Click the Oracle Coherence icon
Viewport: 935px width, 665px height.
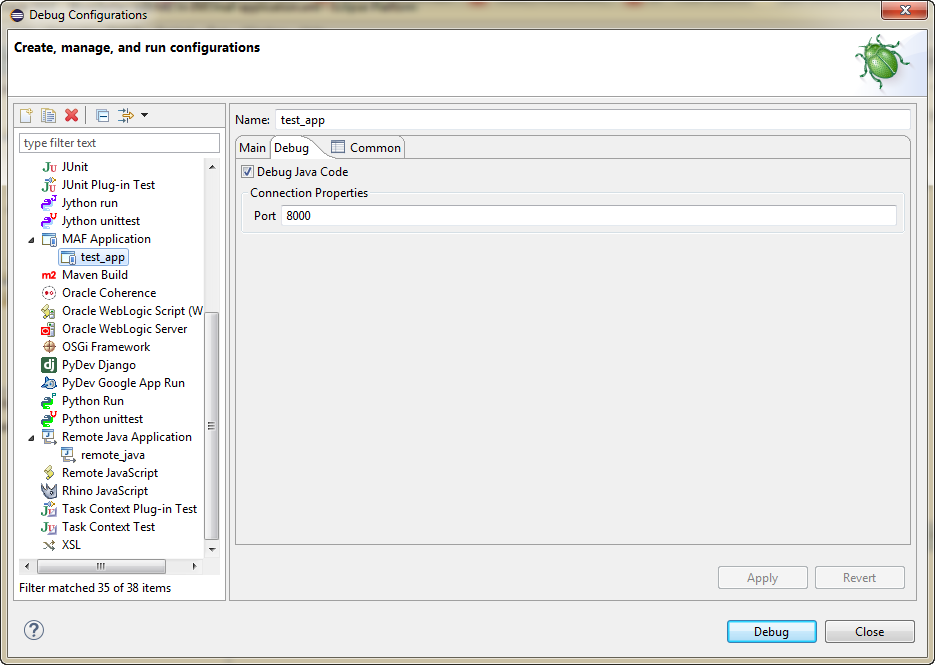click(49, 293)
